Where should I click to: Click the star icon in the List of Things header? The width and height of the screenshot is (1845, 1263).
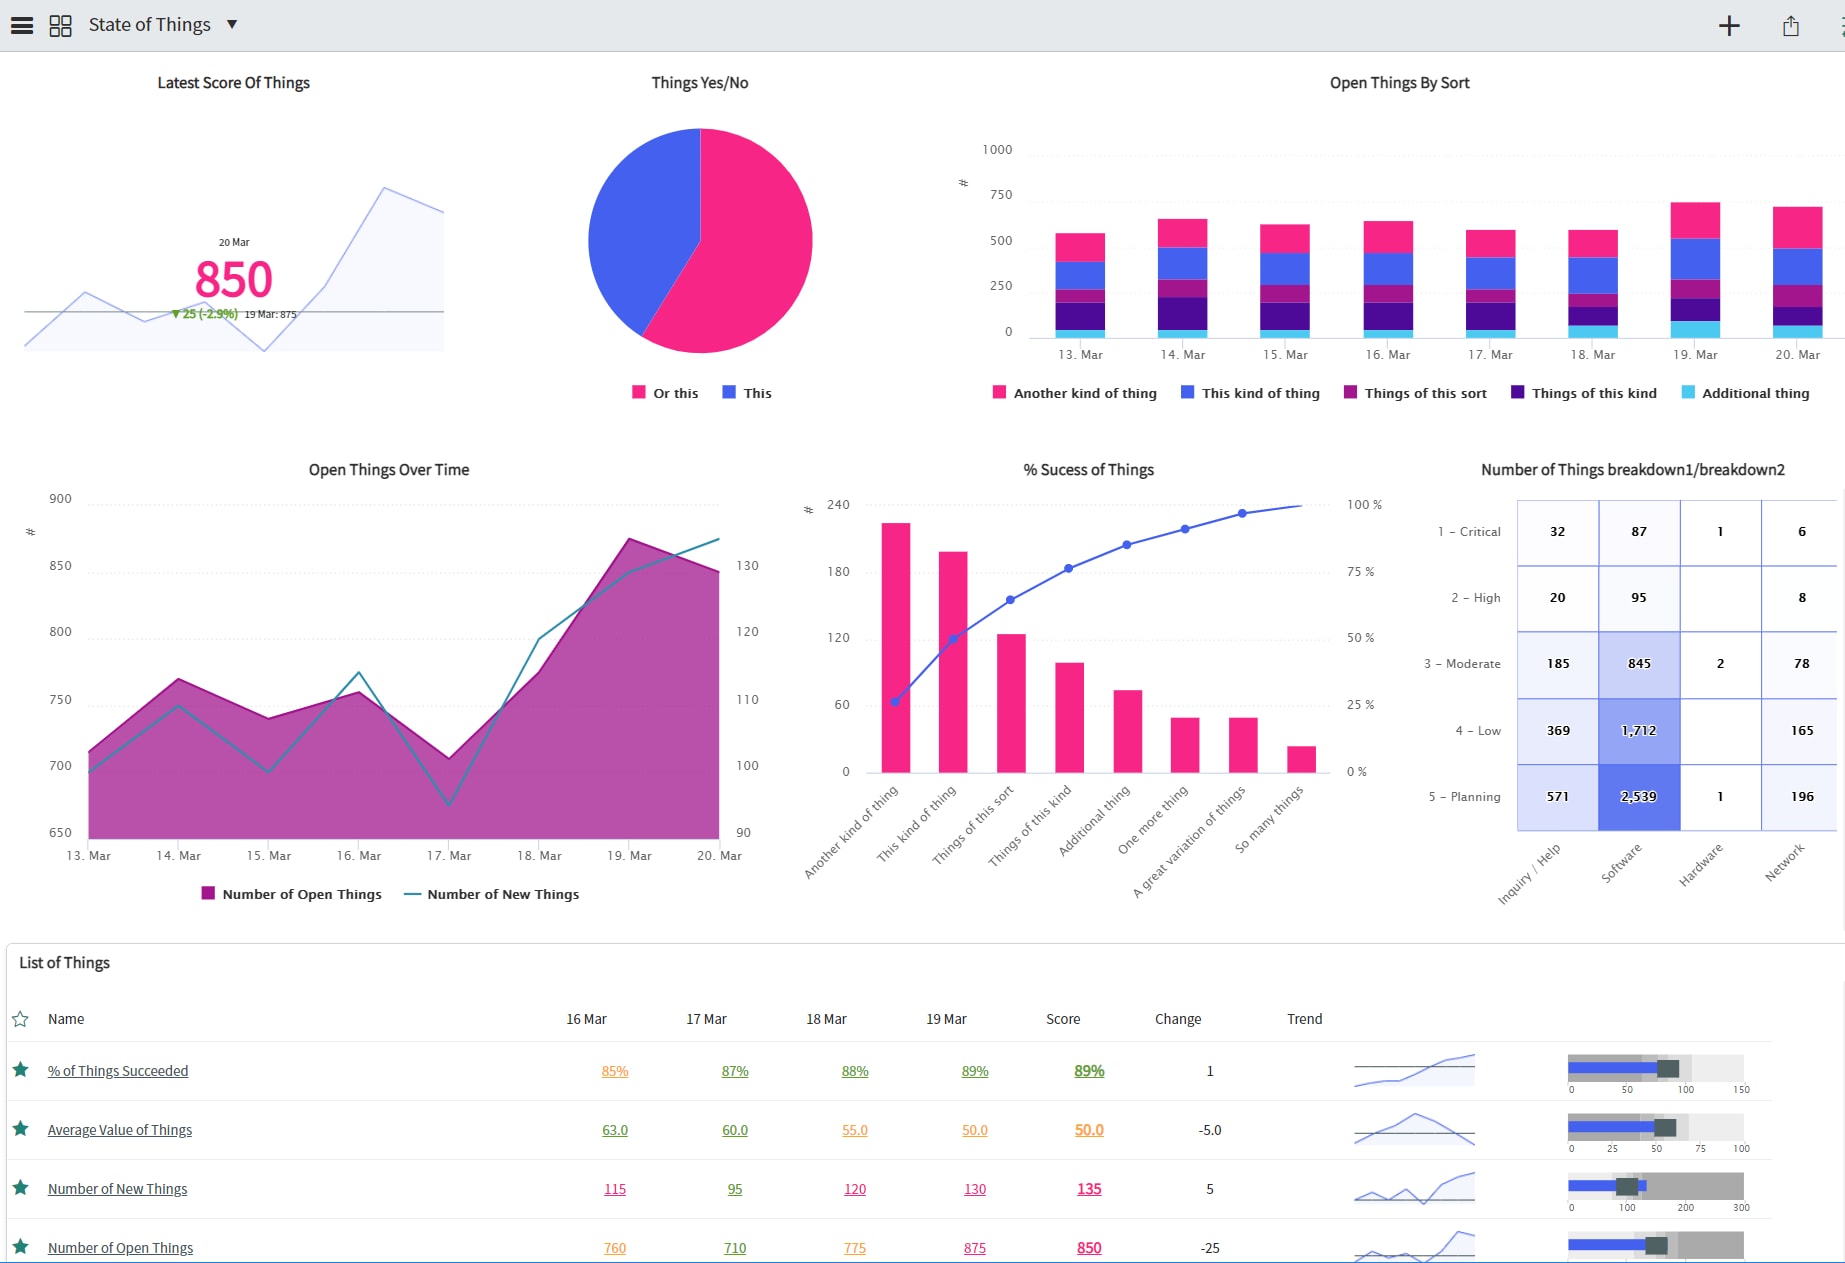[20, 1019]
